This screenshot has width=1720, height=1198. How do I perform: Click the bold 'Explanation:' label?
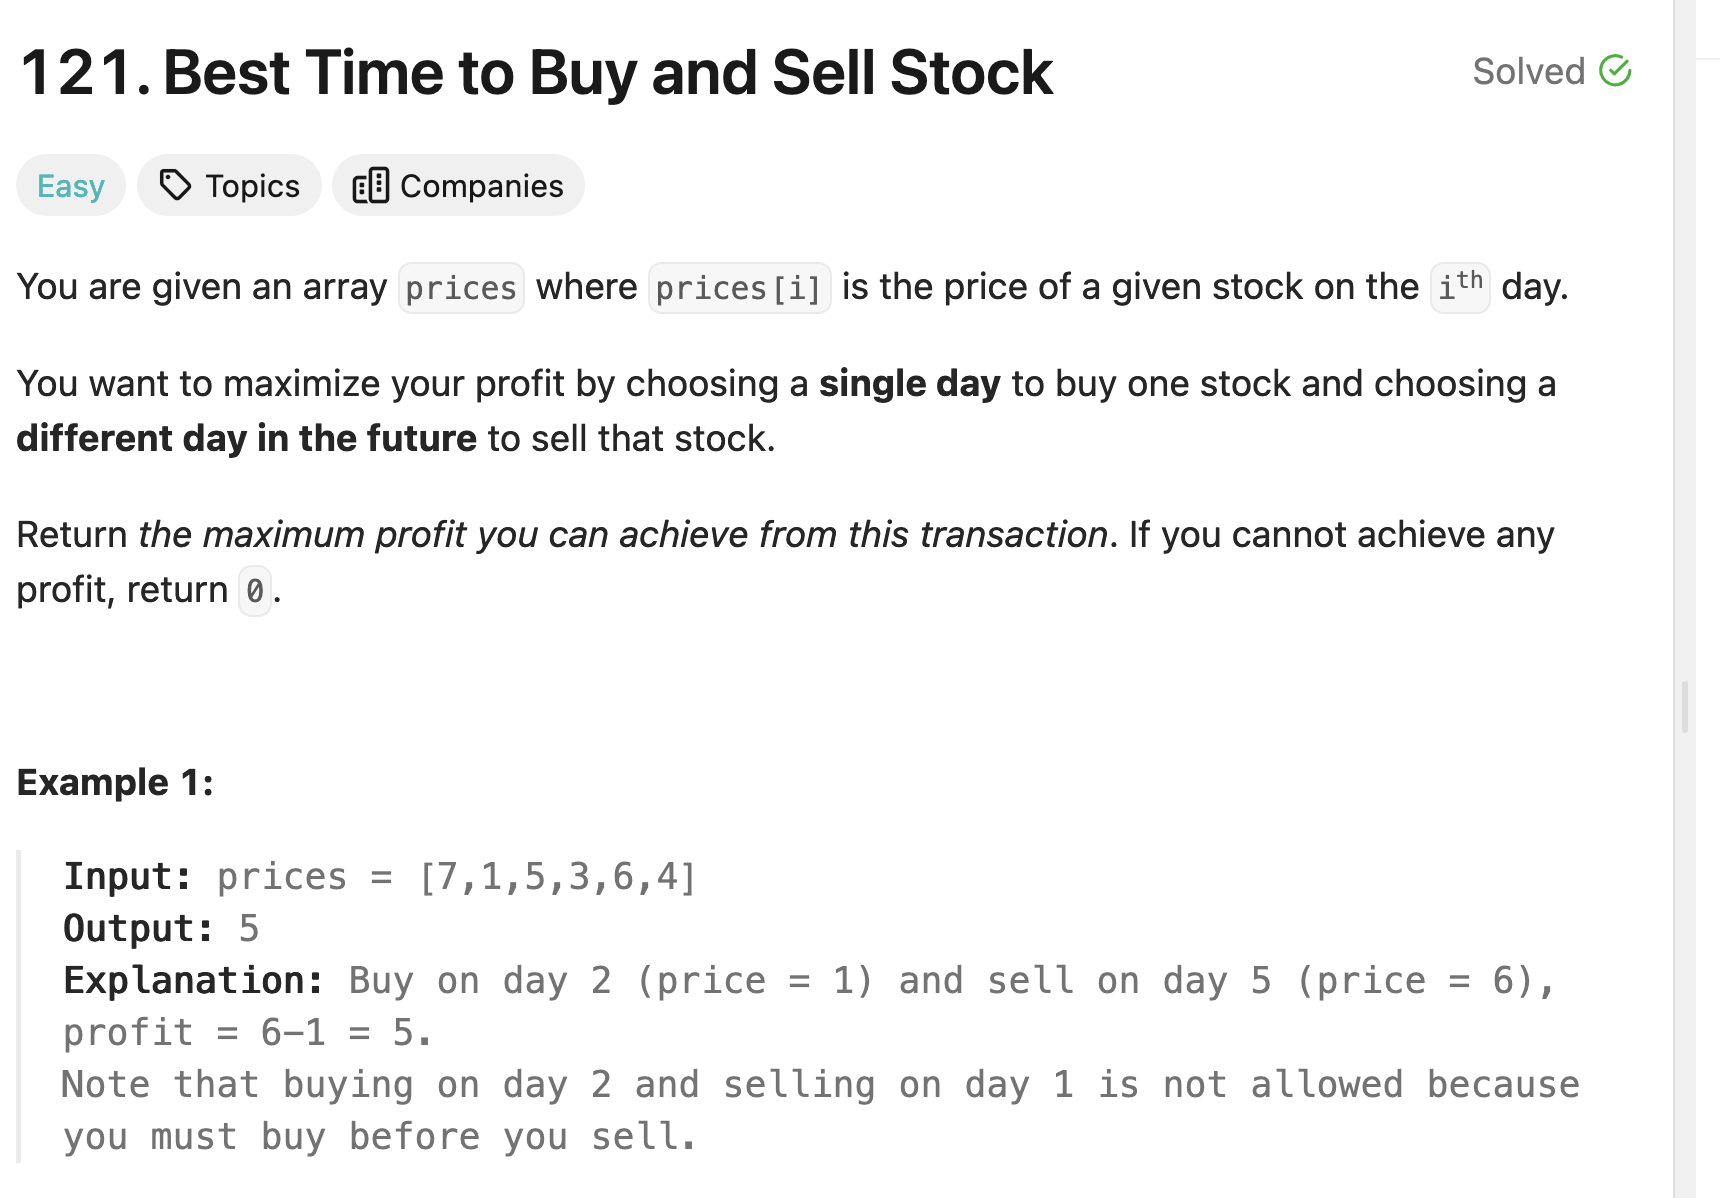coord(193,981)
